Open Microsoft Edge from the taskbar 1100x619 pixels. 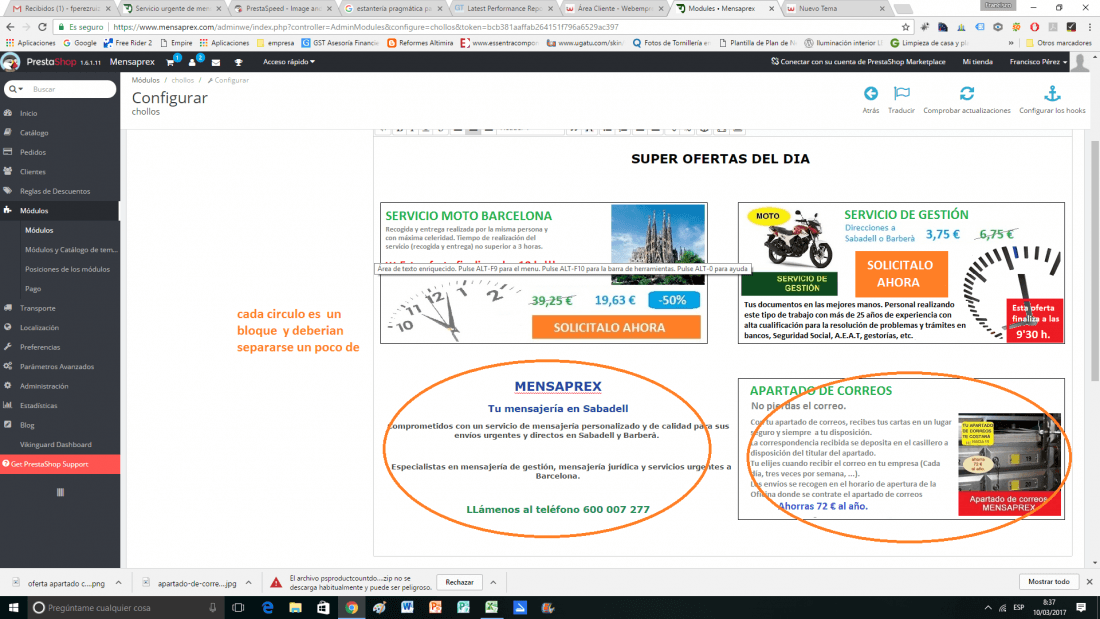click(267, 607)
